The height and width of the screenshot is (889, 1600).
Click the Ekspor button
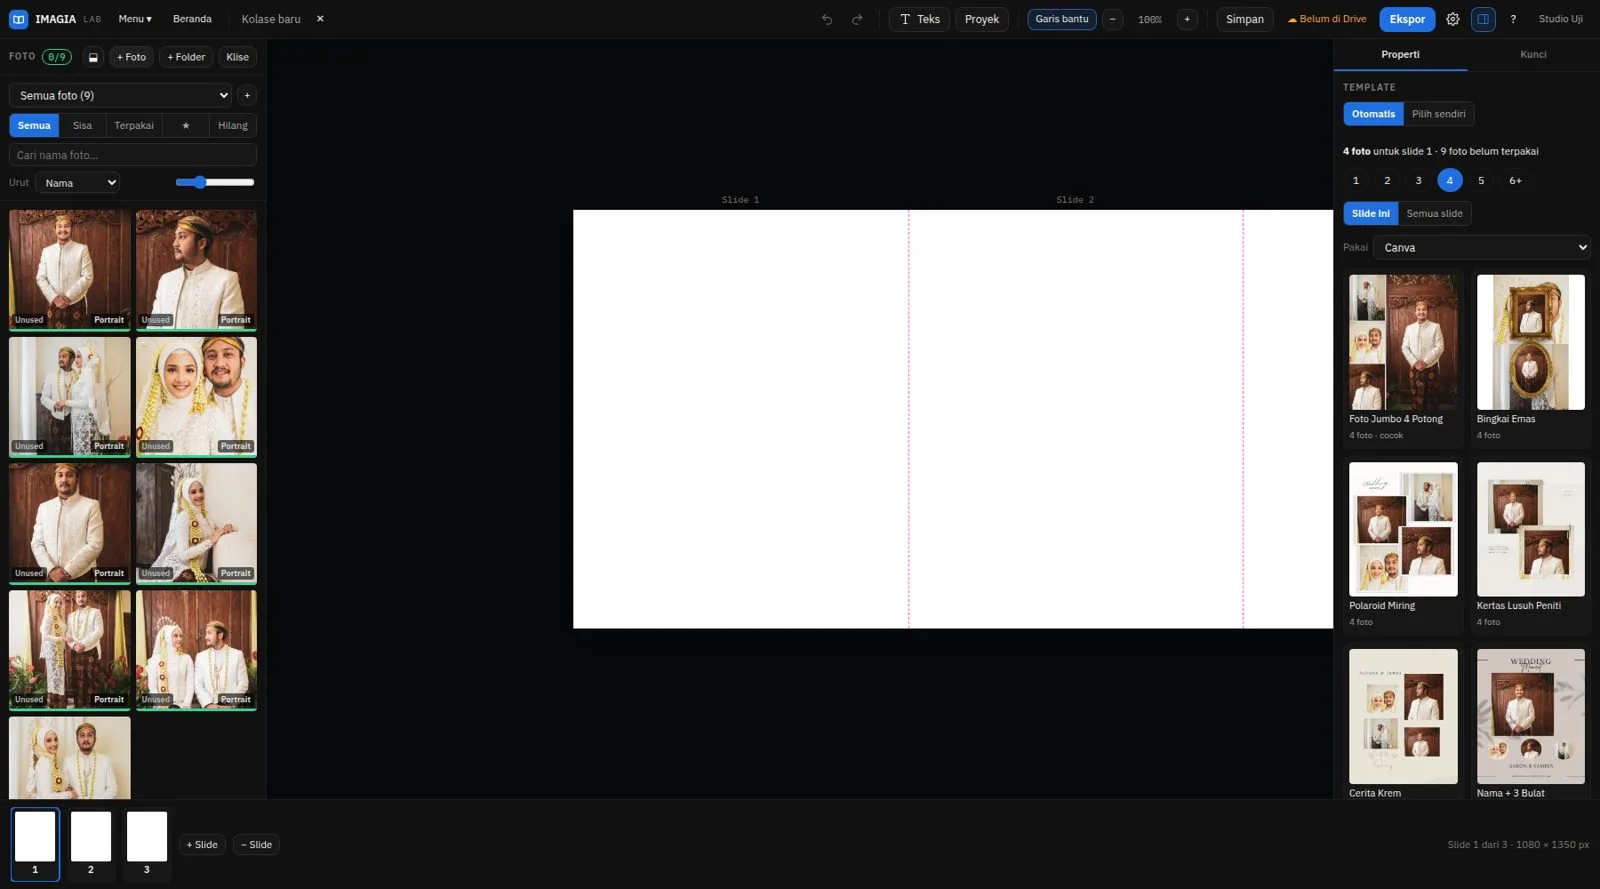coord(1407,19)
